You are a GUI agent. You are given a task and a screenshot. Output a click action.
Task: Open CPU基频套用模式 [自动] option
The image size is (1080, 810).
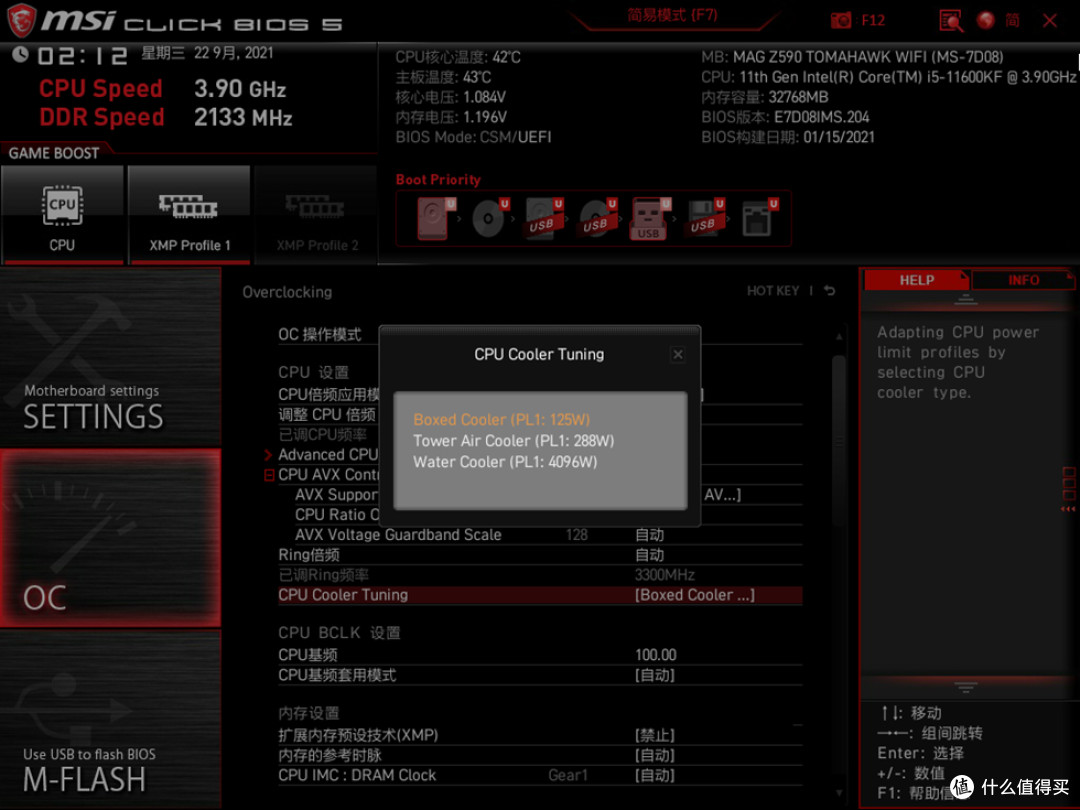[x=654, y=676]
